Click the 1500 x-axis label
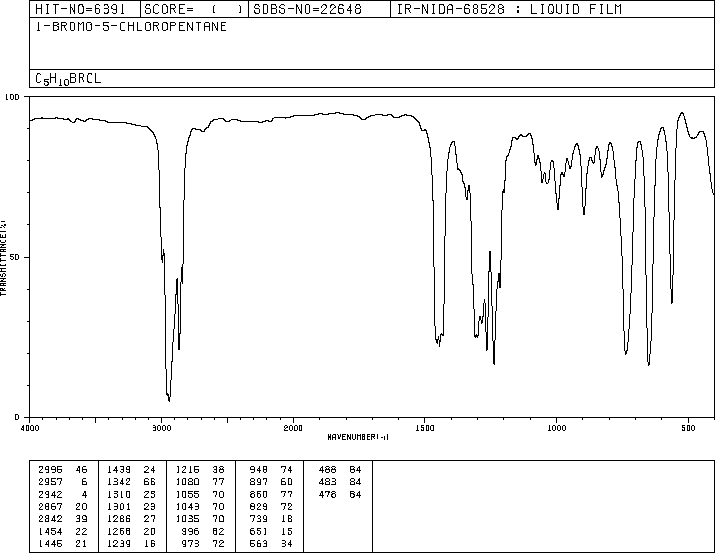The height and width of the screenshot is (553, 715). [425, 428]
